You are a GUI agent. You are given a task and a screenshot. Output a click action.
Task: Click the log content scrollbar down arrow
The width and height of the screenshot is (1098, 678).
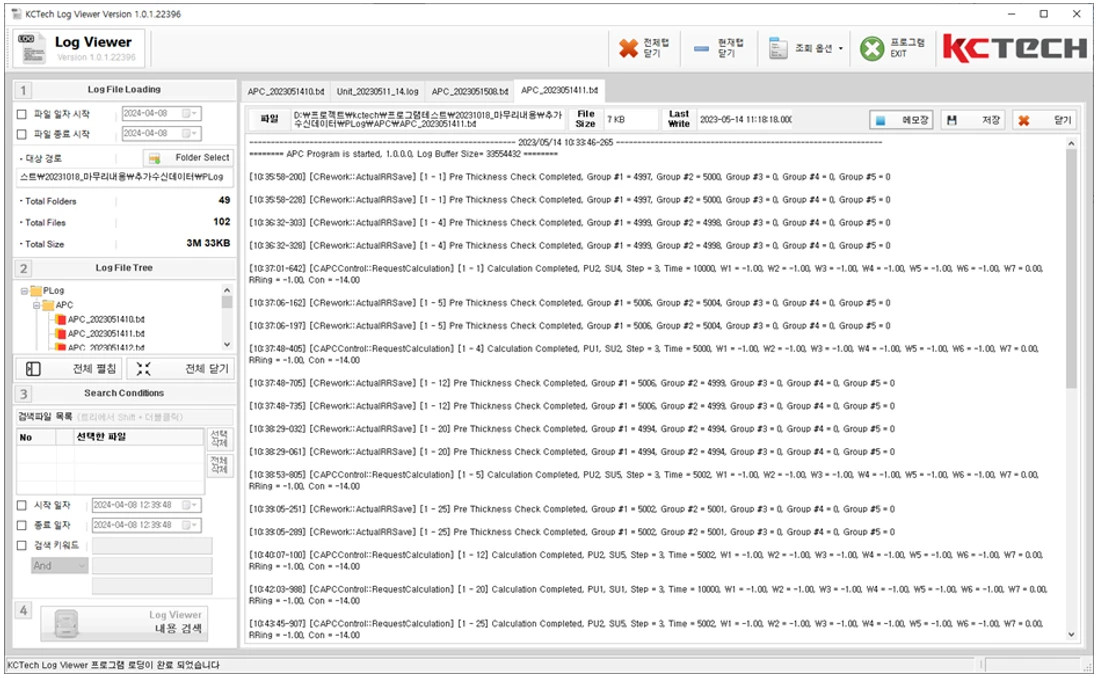[x=1071, y=635]
